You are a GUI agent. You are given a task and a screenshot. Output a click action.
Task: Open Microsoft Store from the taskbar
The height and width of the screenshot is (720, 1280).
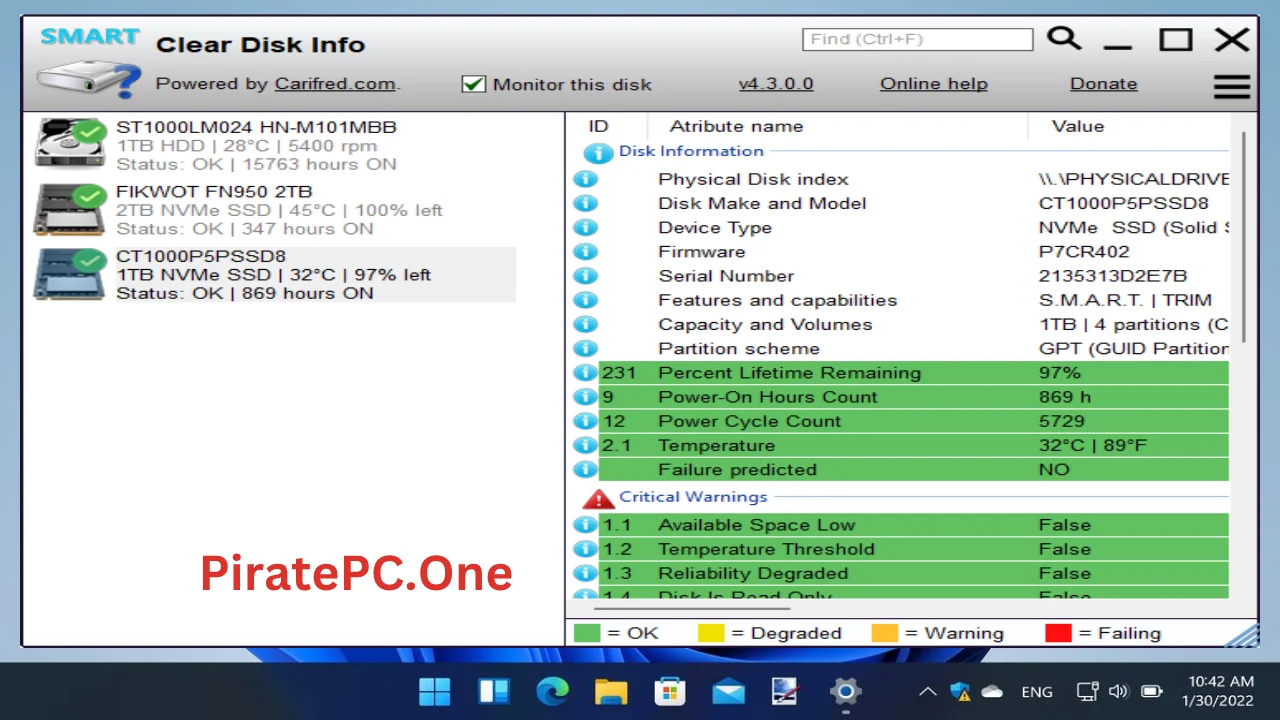click(669, 691)
